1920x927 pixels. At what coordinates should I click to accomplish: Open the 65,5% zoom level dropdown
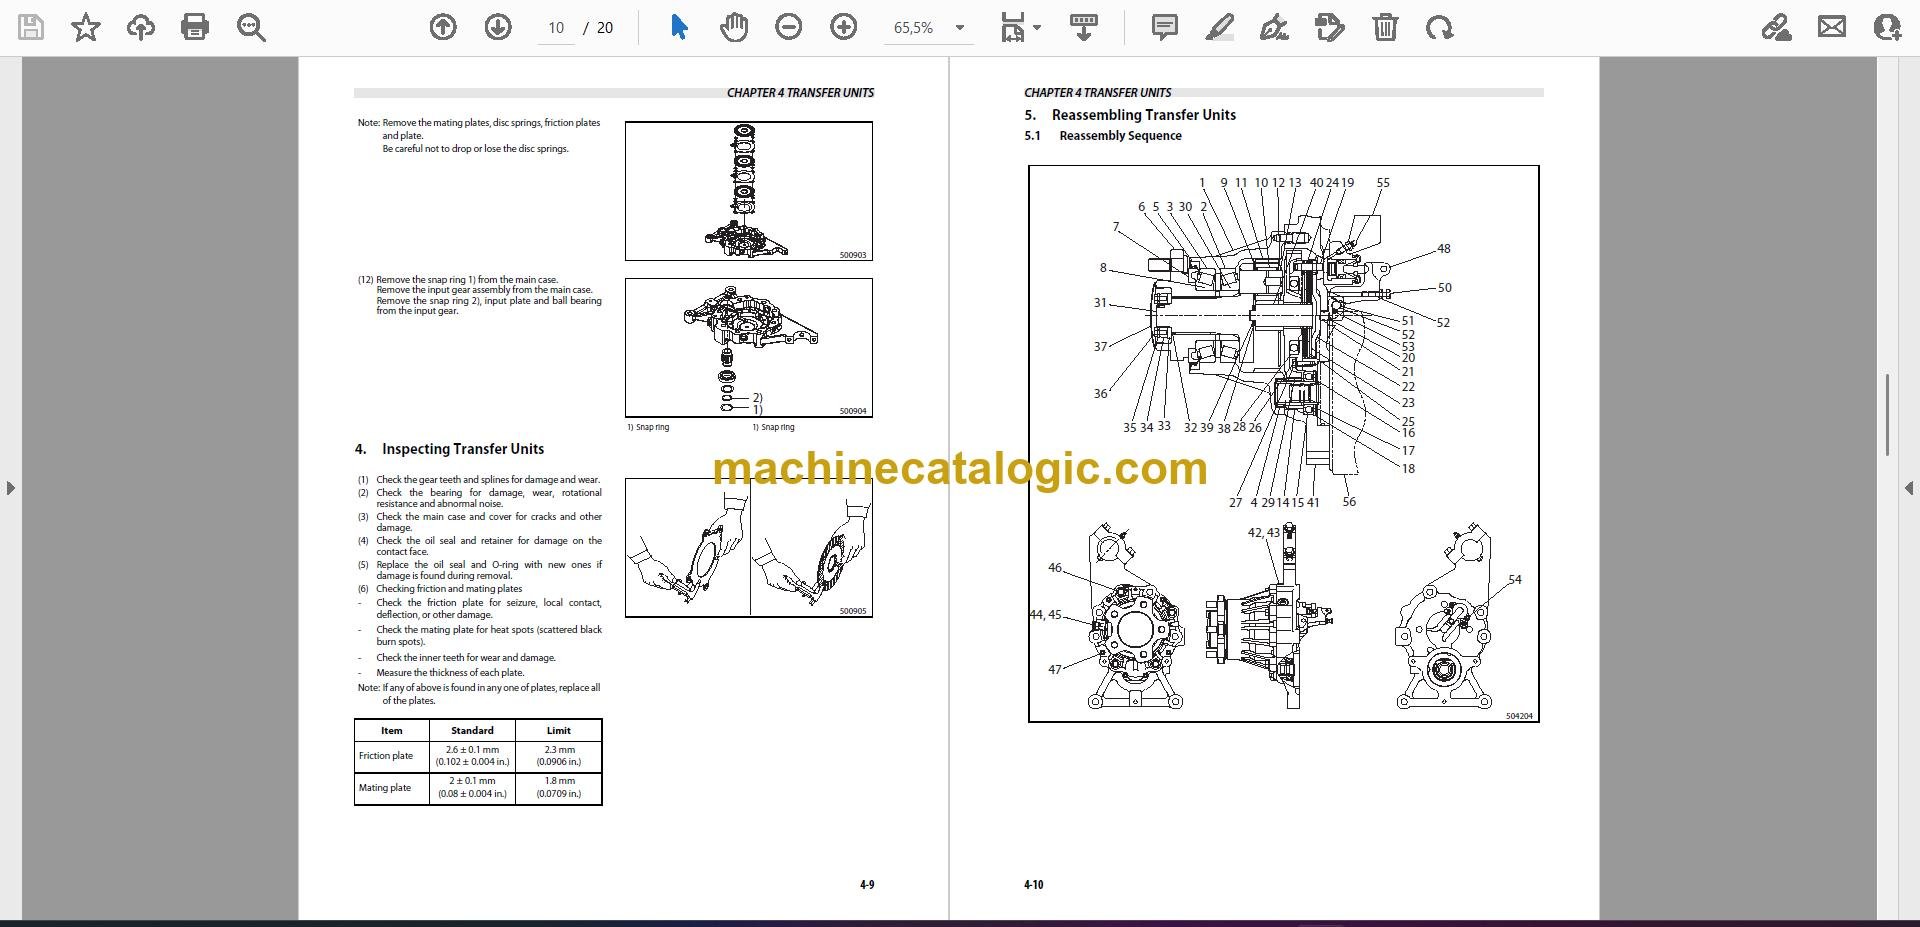(x=928, y=28)
